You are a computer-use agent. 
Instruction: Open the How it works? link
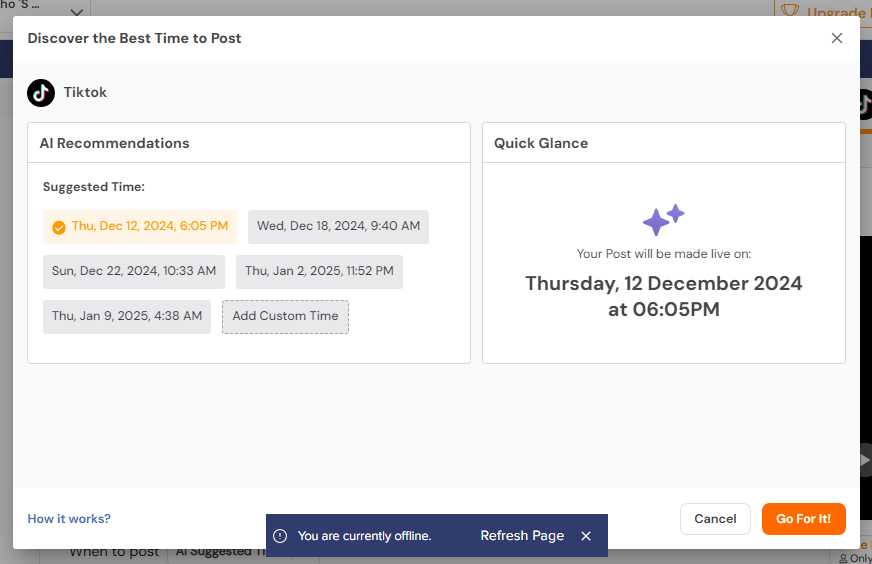pyautogui.click(x=69, y=518)
